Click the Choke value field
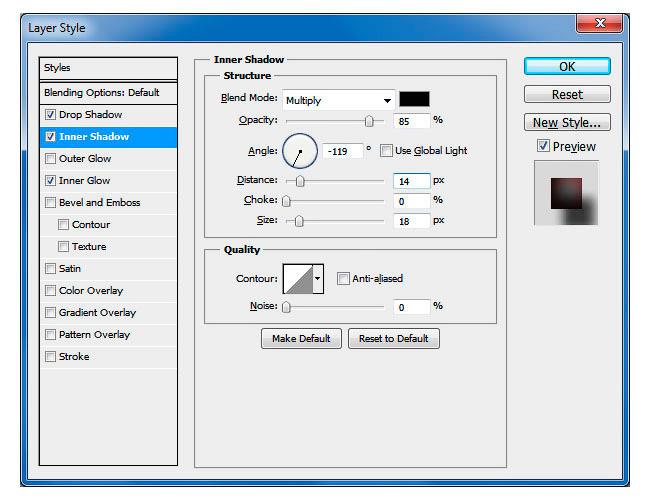Viewport: 650px width, 499px height. pyautogui.click(x=412, y=201)
